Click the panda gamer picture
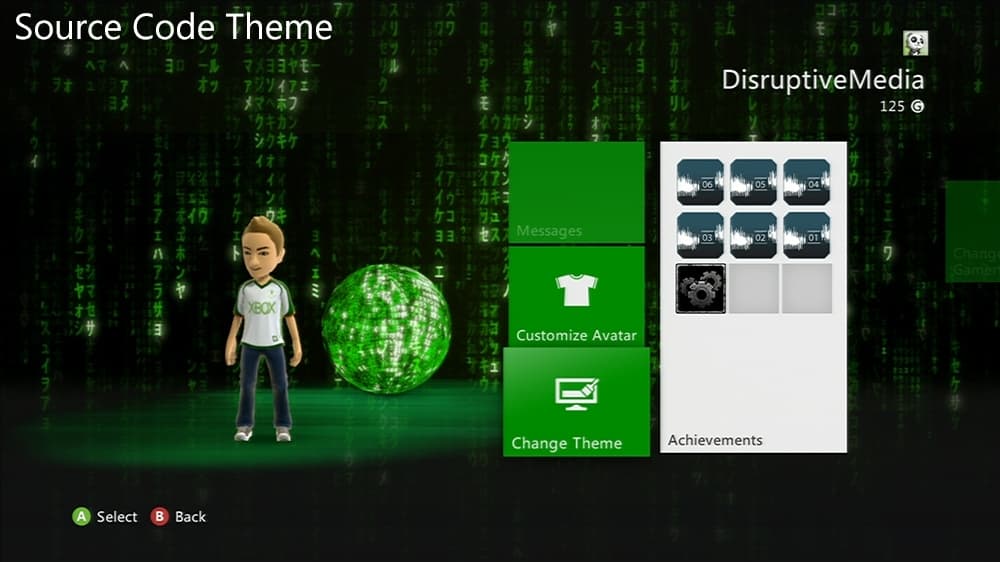The image size is (1000, 562). click(x=915, y=43)
